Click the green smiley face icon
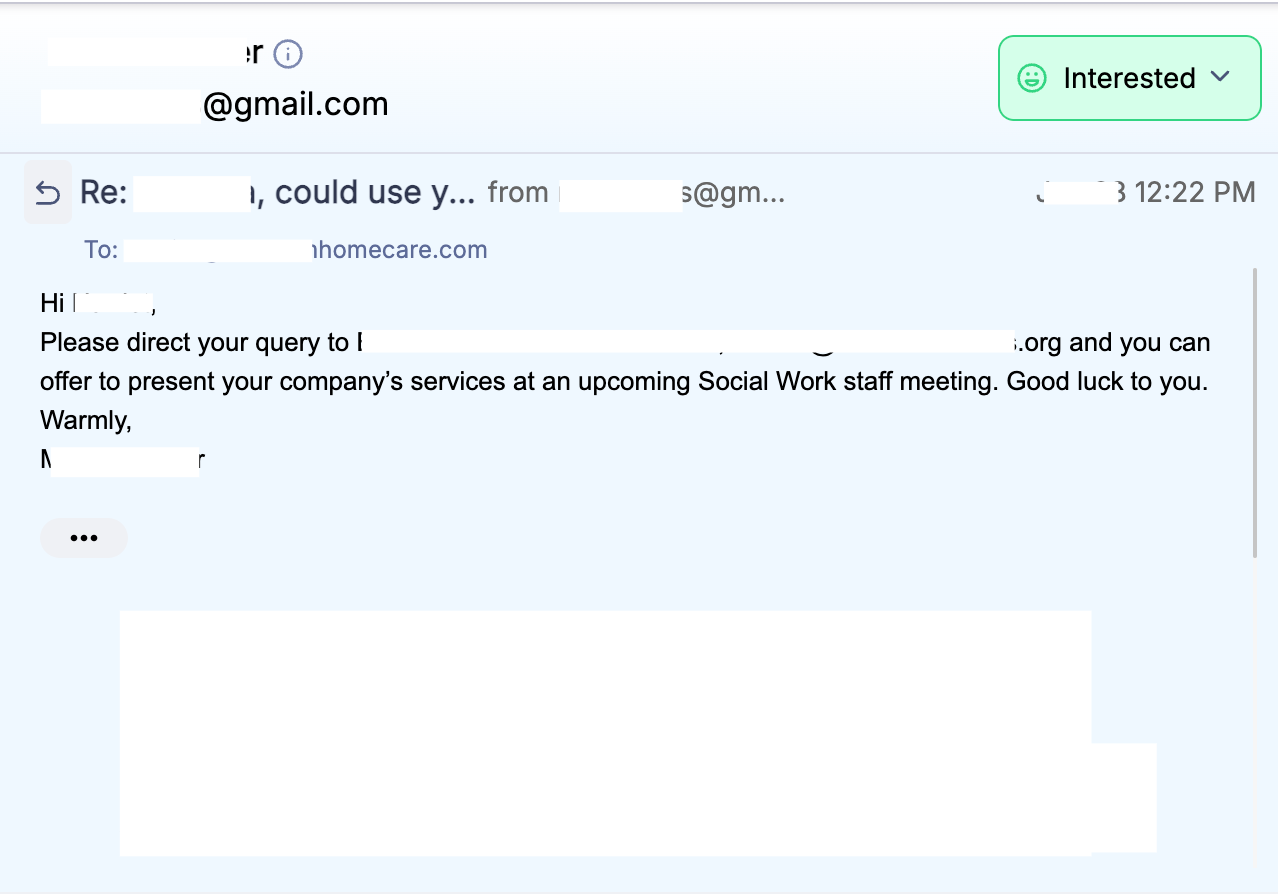The width and height of the screenshot is (1278, 896). coord(1031,78)
